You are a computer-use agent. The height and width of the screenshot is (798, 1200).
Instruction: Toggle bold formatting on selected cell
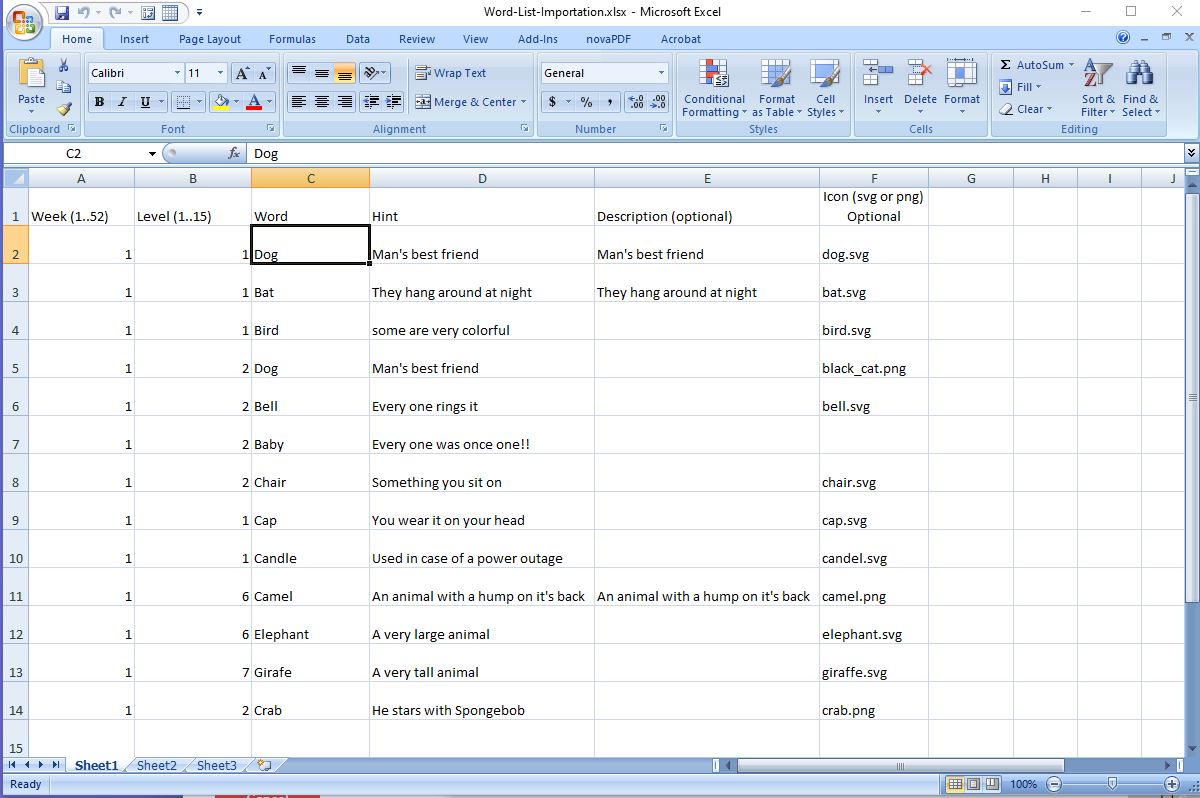[98, 102]
